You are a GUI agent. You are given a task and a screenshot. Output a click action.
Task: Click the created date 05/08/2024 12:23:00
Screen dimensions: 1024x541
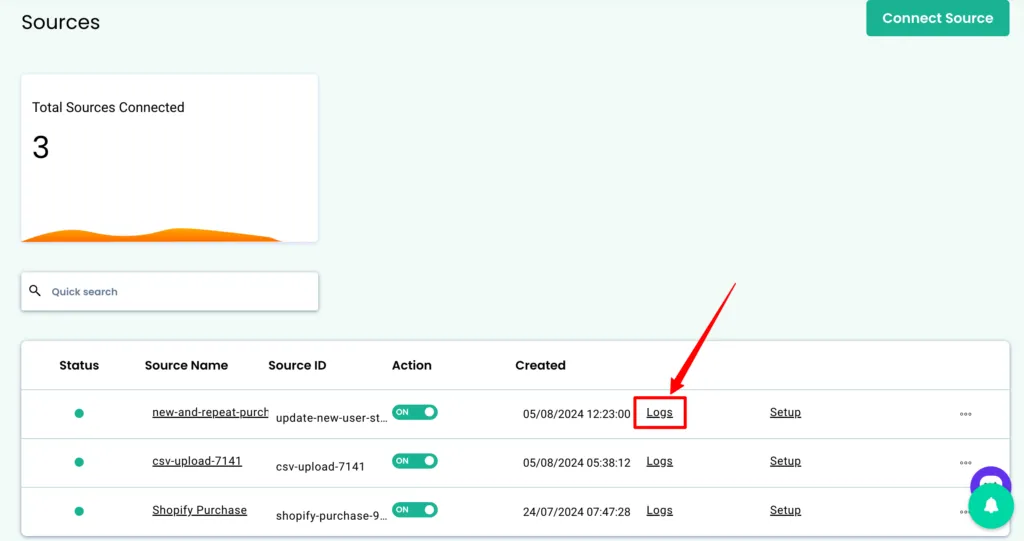click(577, 414)
